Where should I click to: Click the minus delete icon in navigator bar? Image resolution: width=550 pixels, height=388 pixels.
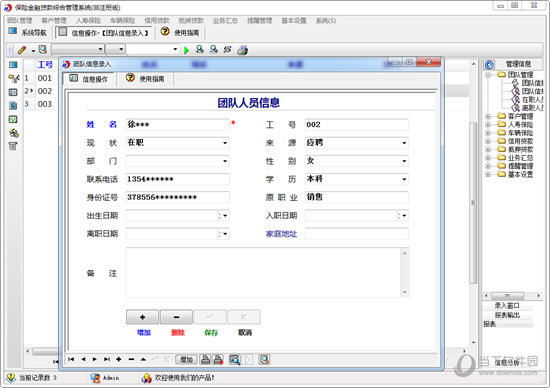[x=131, y=359]
